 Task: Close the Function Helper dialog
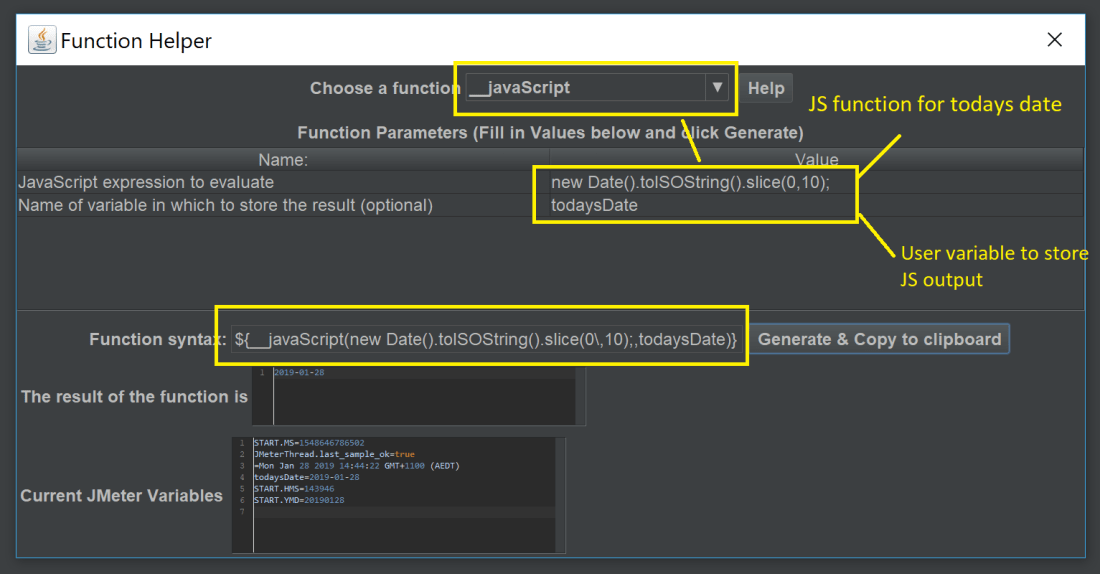[x=1054, y=40]
